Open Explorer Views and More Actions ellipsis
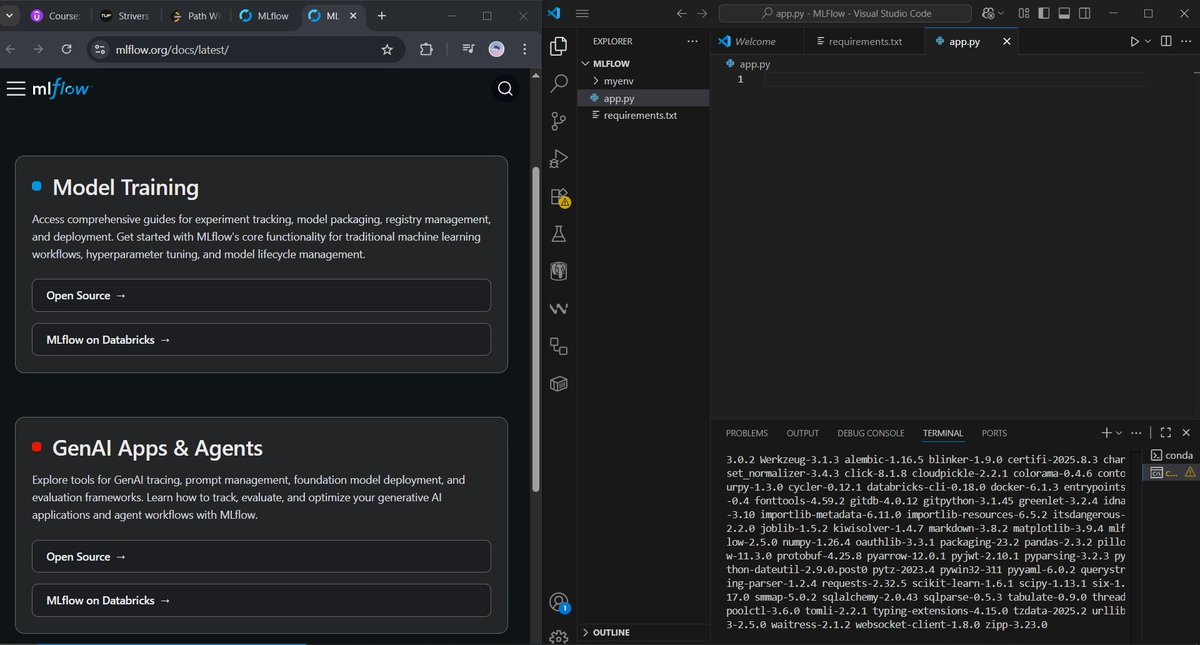The image size is (1200, 645). click(x=693, y=41)
